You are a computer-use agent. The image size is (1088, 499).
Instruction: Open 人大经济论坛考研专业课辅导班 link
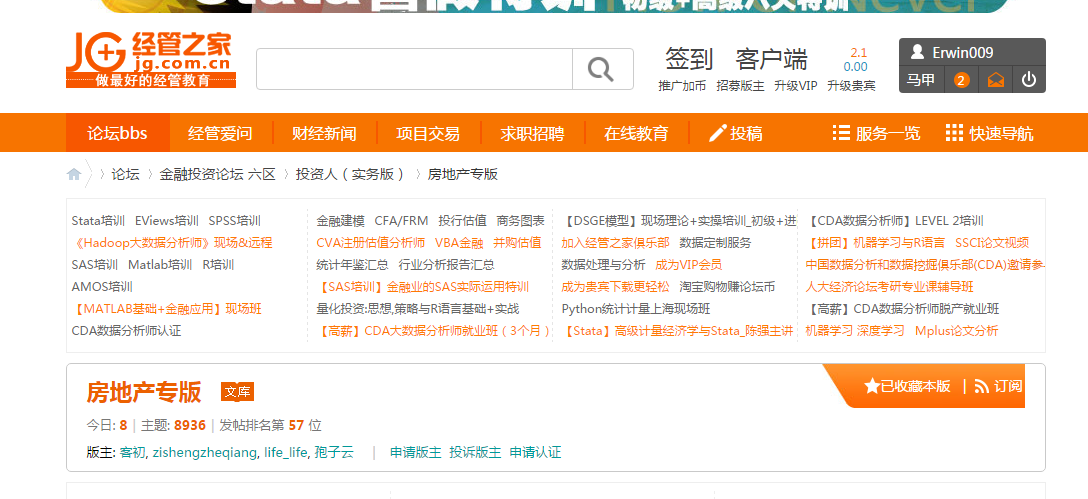890,287
